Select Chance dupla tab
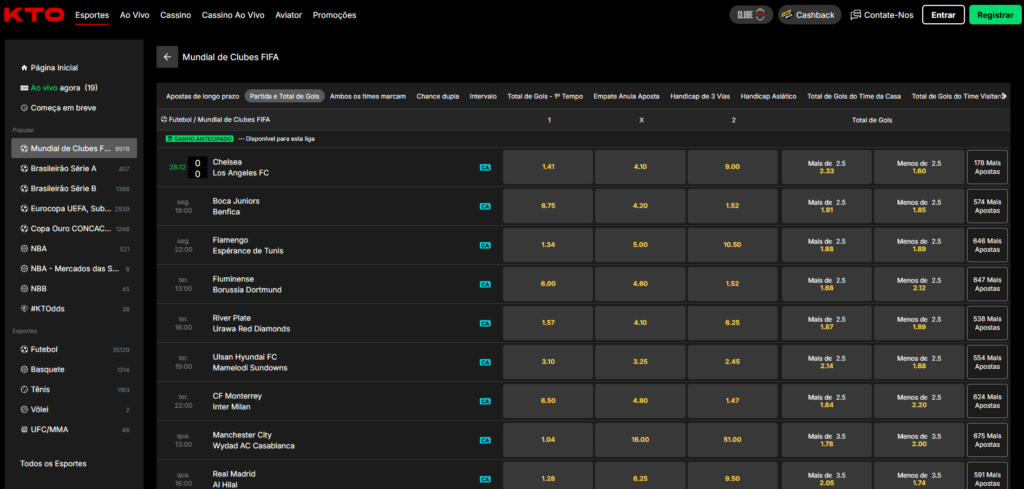 point(438,96)
